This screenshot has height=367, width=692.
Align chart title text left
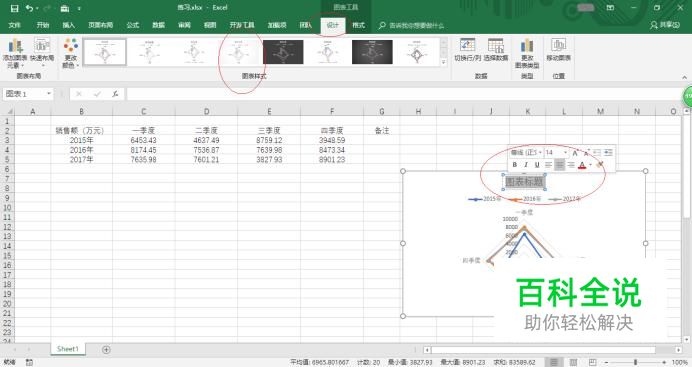tap(549, 165)
